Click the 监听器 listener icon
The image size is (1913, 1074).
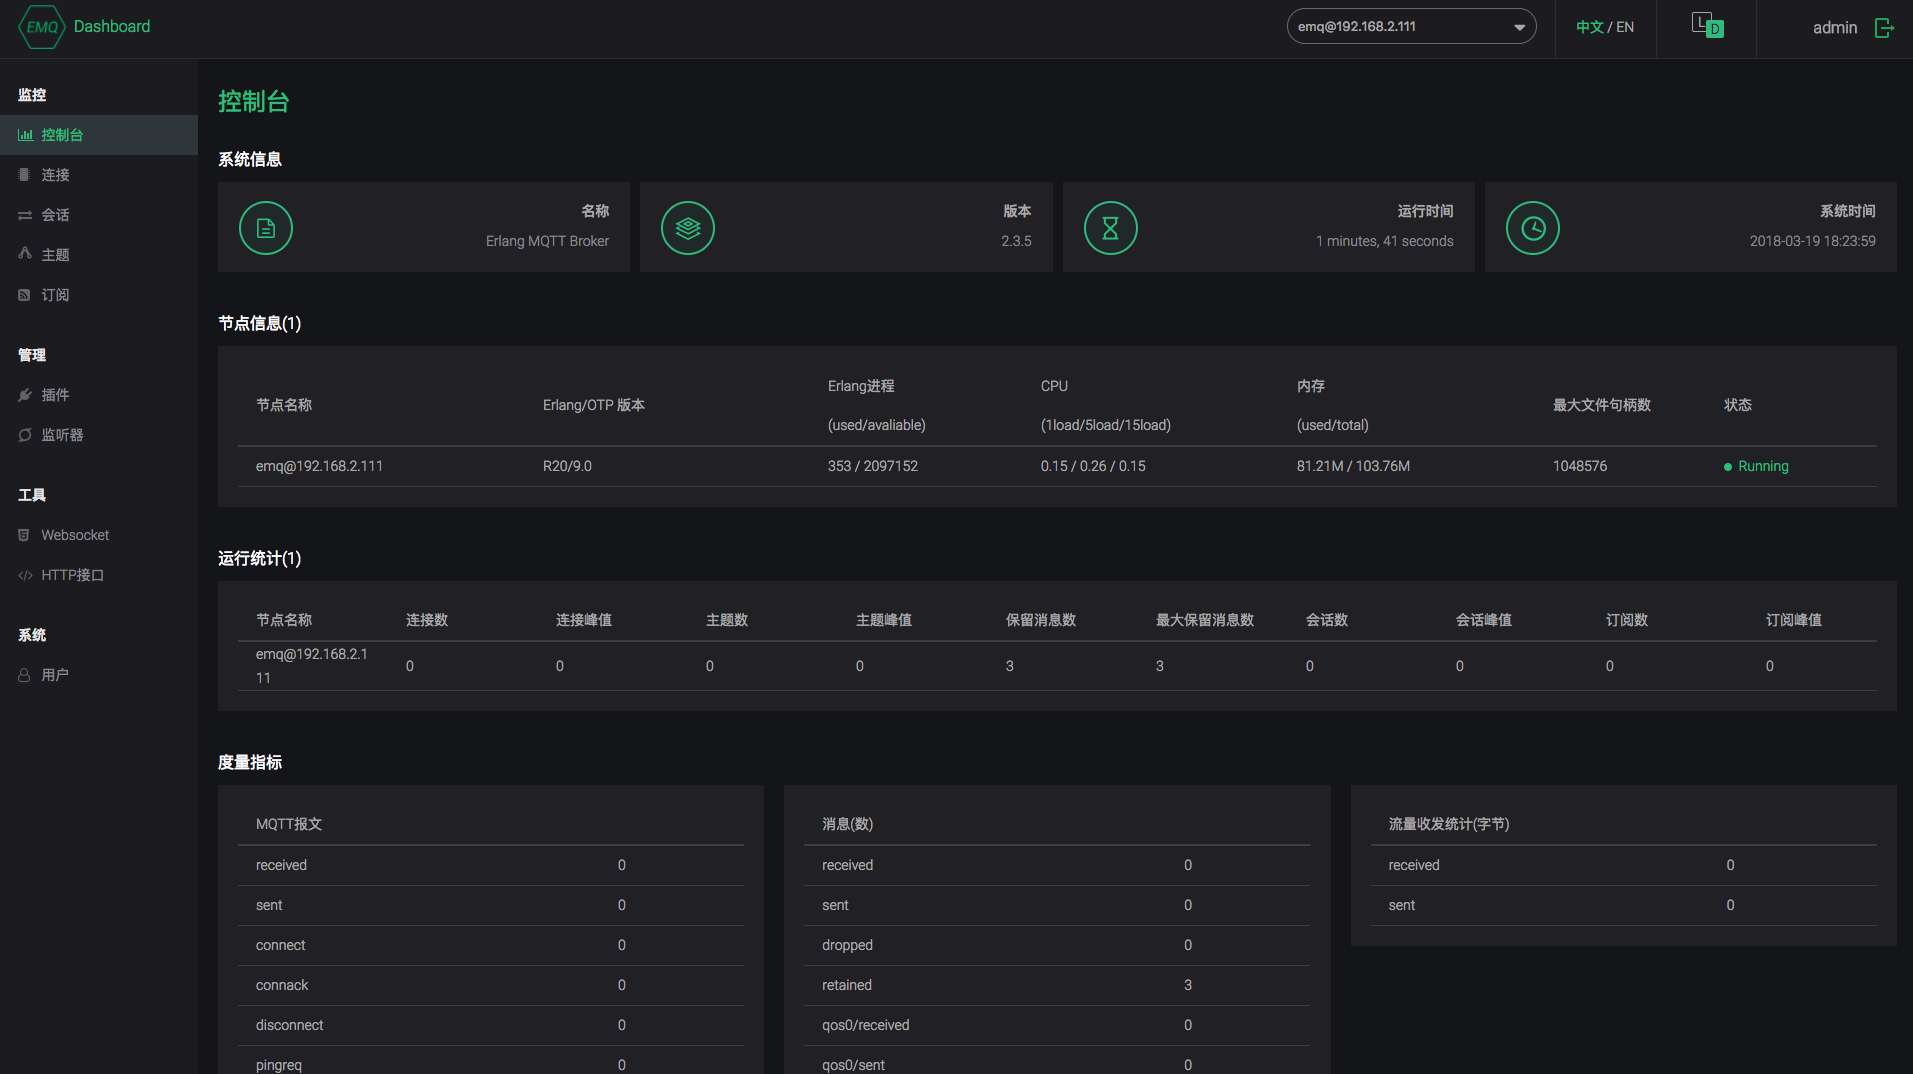click(25, 435)
